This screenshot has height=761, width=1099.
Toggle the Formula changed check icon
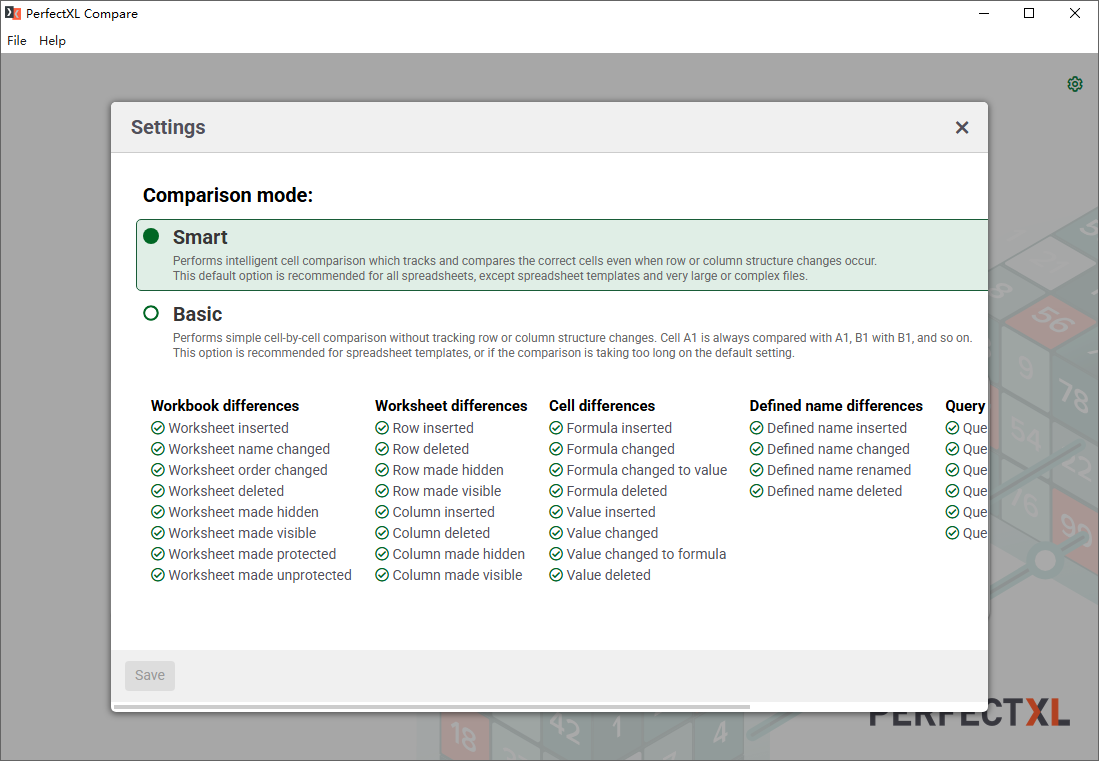click(556, 449)
